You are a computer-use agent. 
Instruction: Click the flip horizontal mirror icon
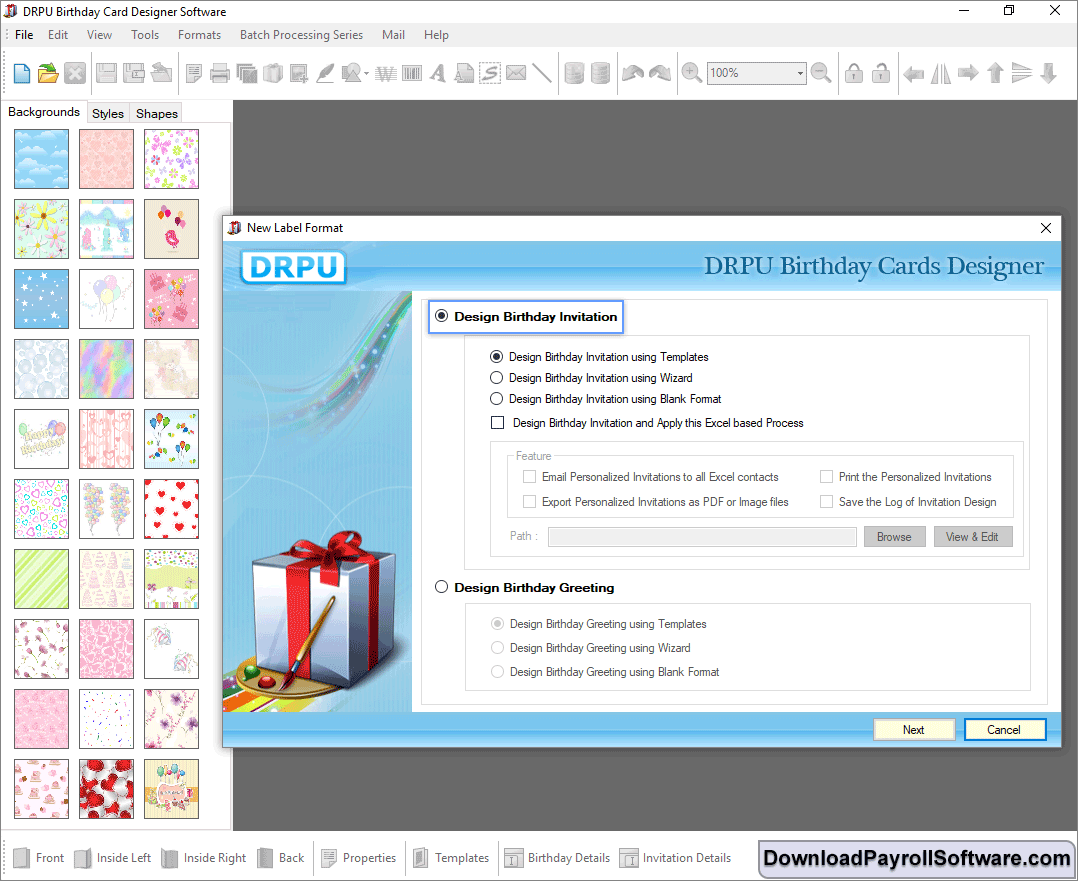tap(940, 73)
